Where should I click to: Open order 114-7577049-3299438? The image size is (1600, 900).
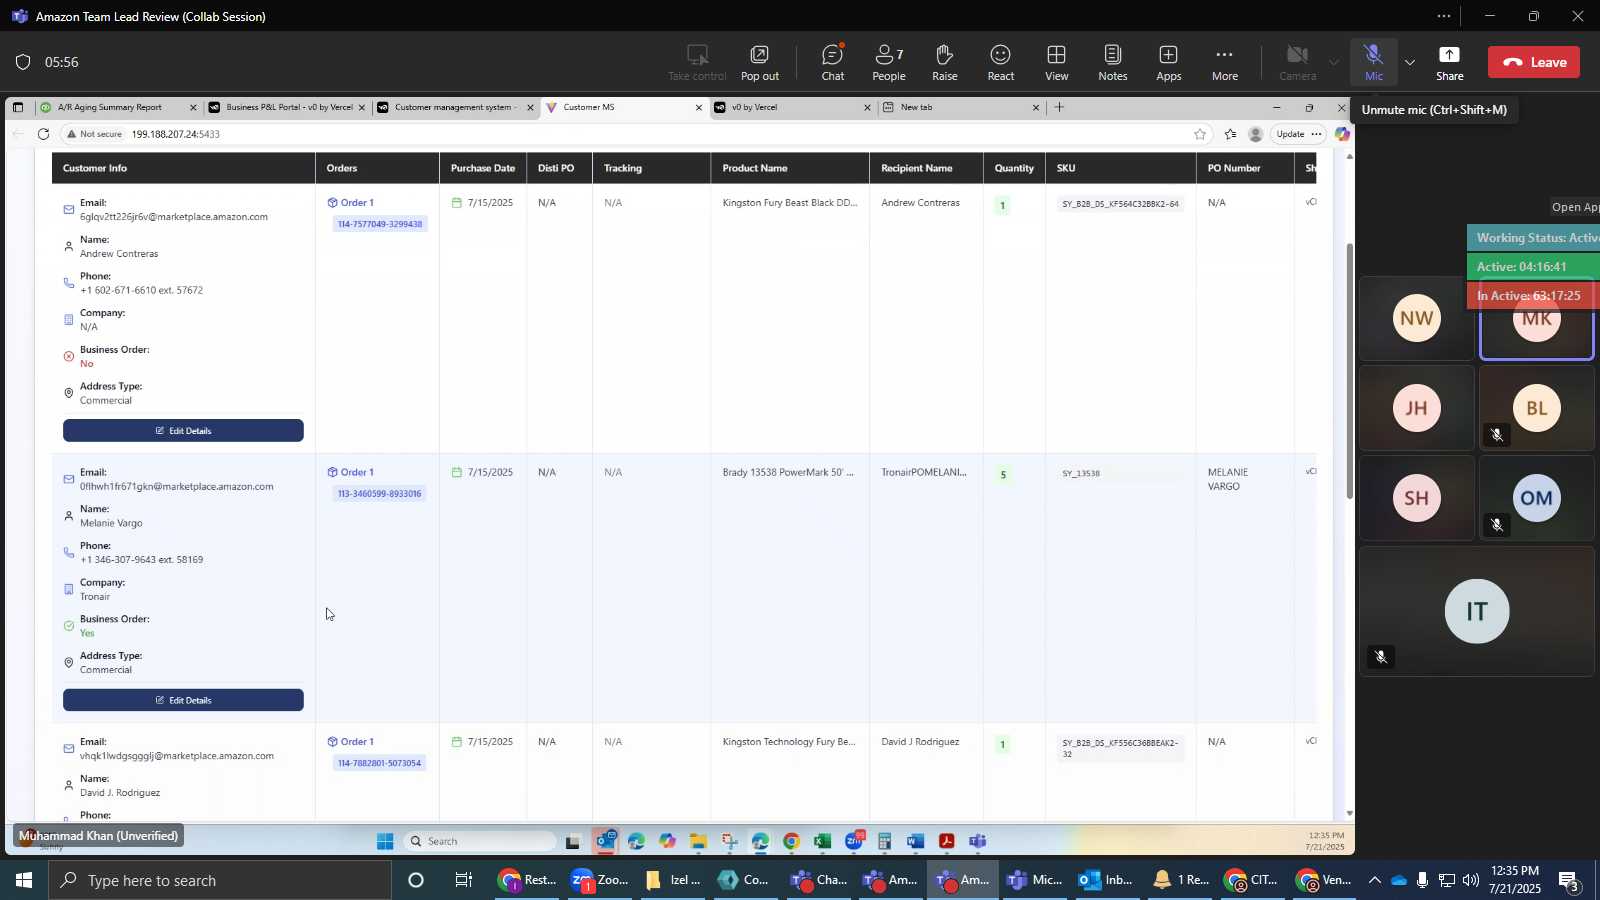[x=380, y=224]
